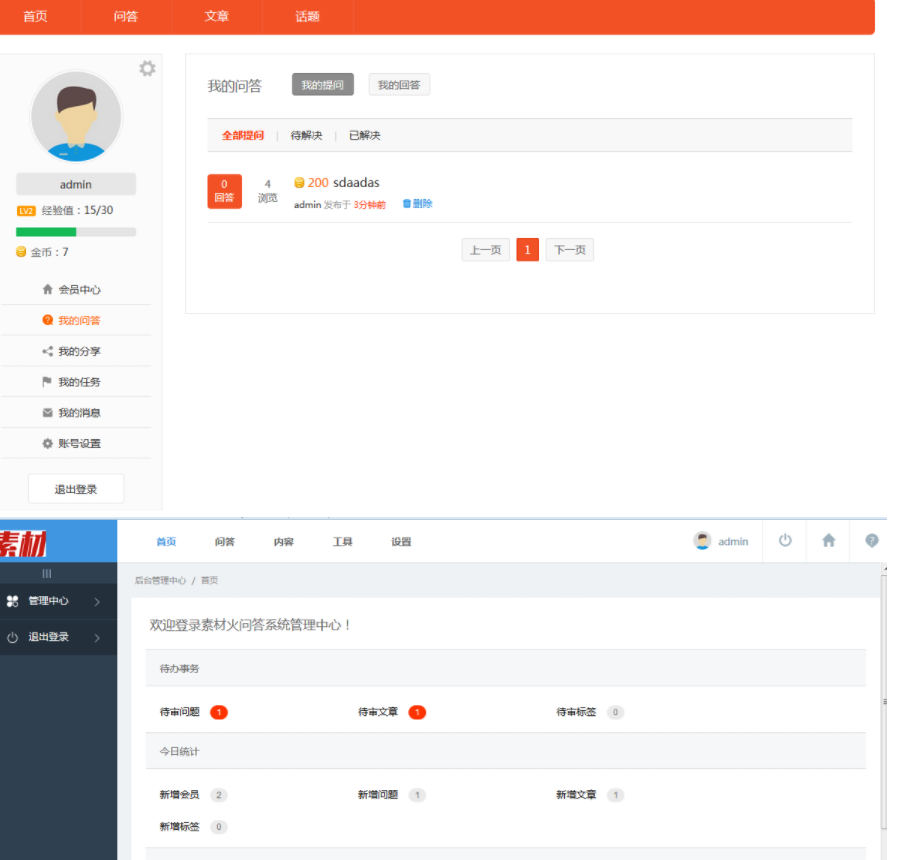Viewport: 902px width, 860px height.
Task: Go to 上一页 in pagination
Action: [486, 250]
